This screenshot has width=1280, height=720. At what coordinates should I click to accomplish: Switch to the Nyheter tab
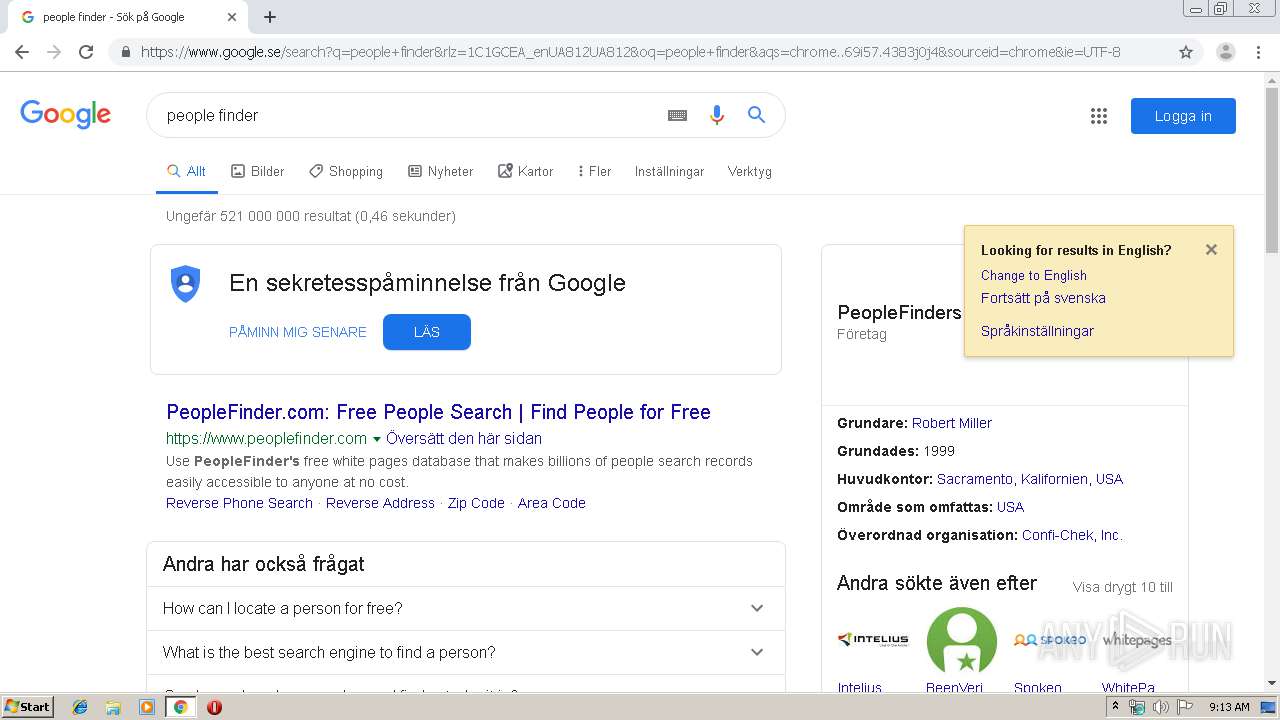coord(441,172)
